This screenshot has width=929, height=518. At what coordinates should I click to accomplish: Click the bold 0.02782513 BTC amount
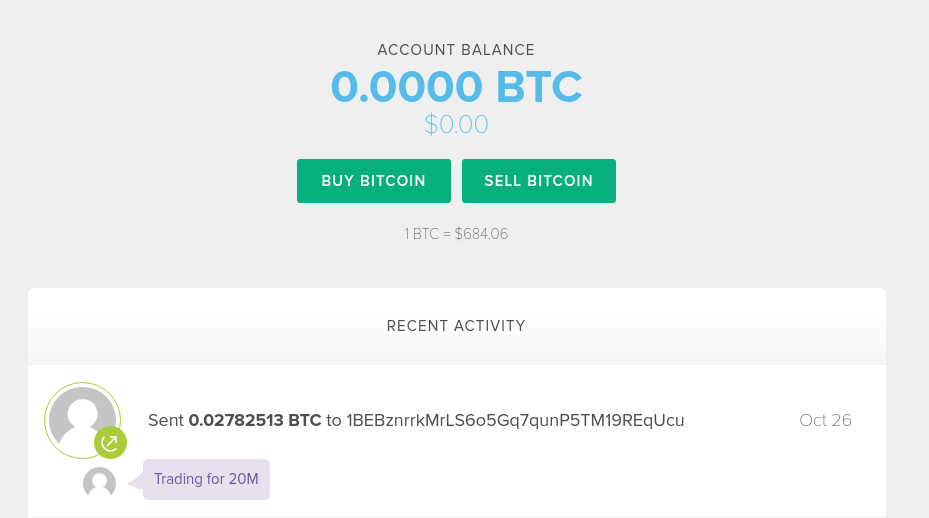pos(255,420)
